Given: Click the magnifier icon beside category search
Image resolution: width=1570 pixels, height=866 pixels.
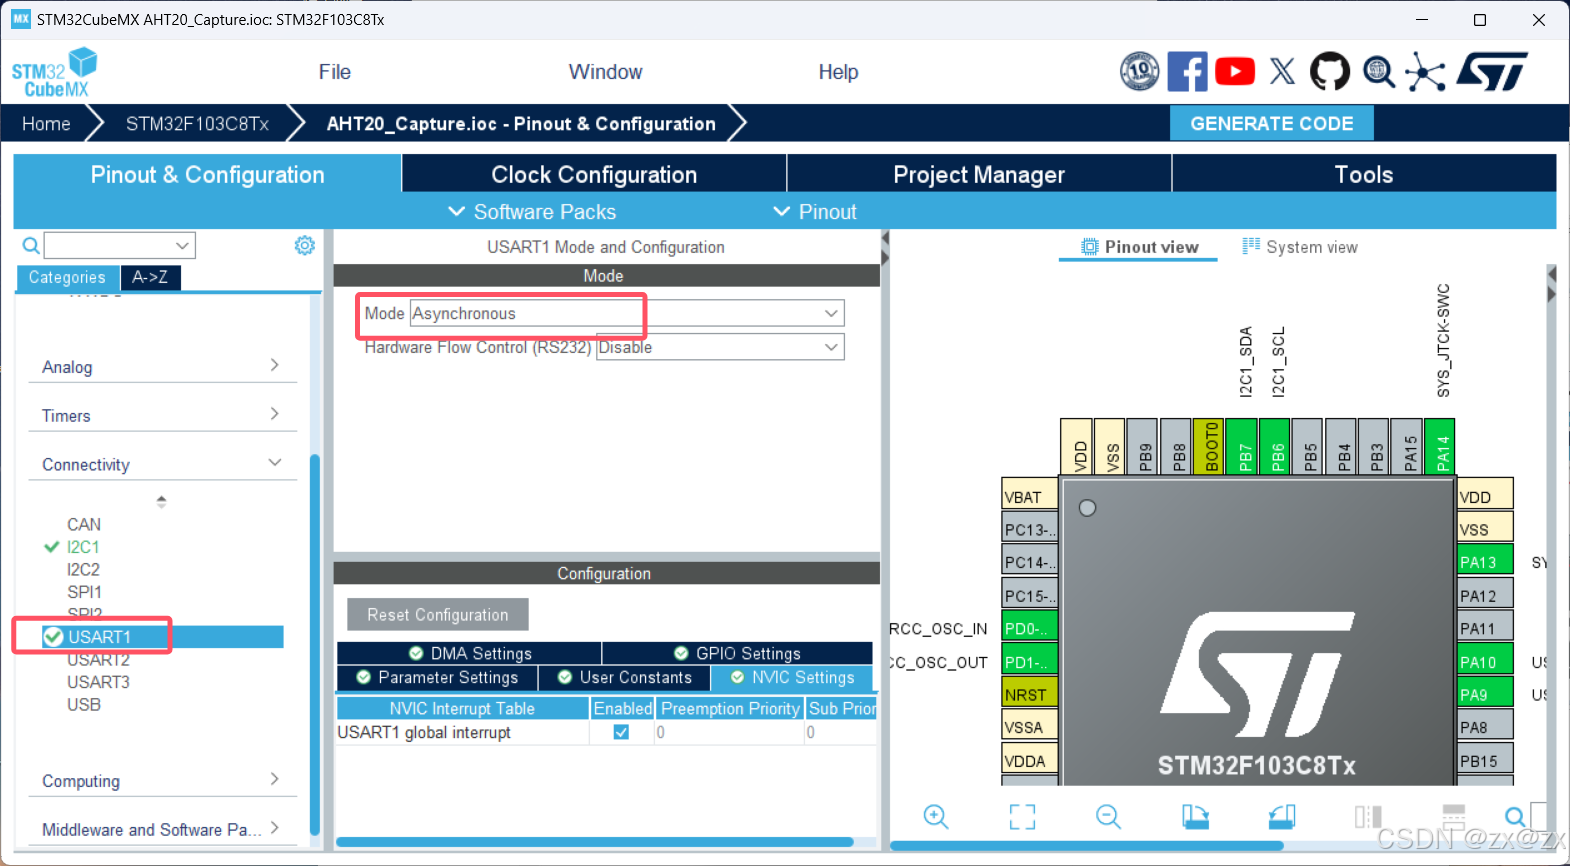Looking at the screenshot, I should click(31, 246).
